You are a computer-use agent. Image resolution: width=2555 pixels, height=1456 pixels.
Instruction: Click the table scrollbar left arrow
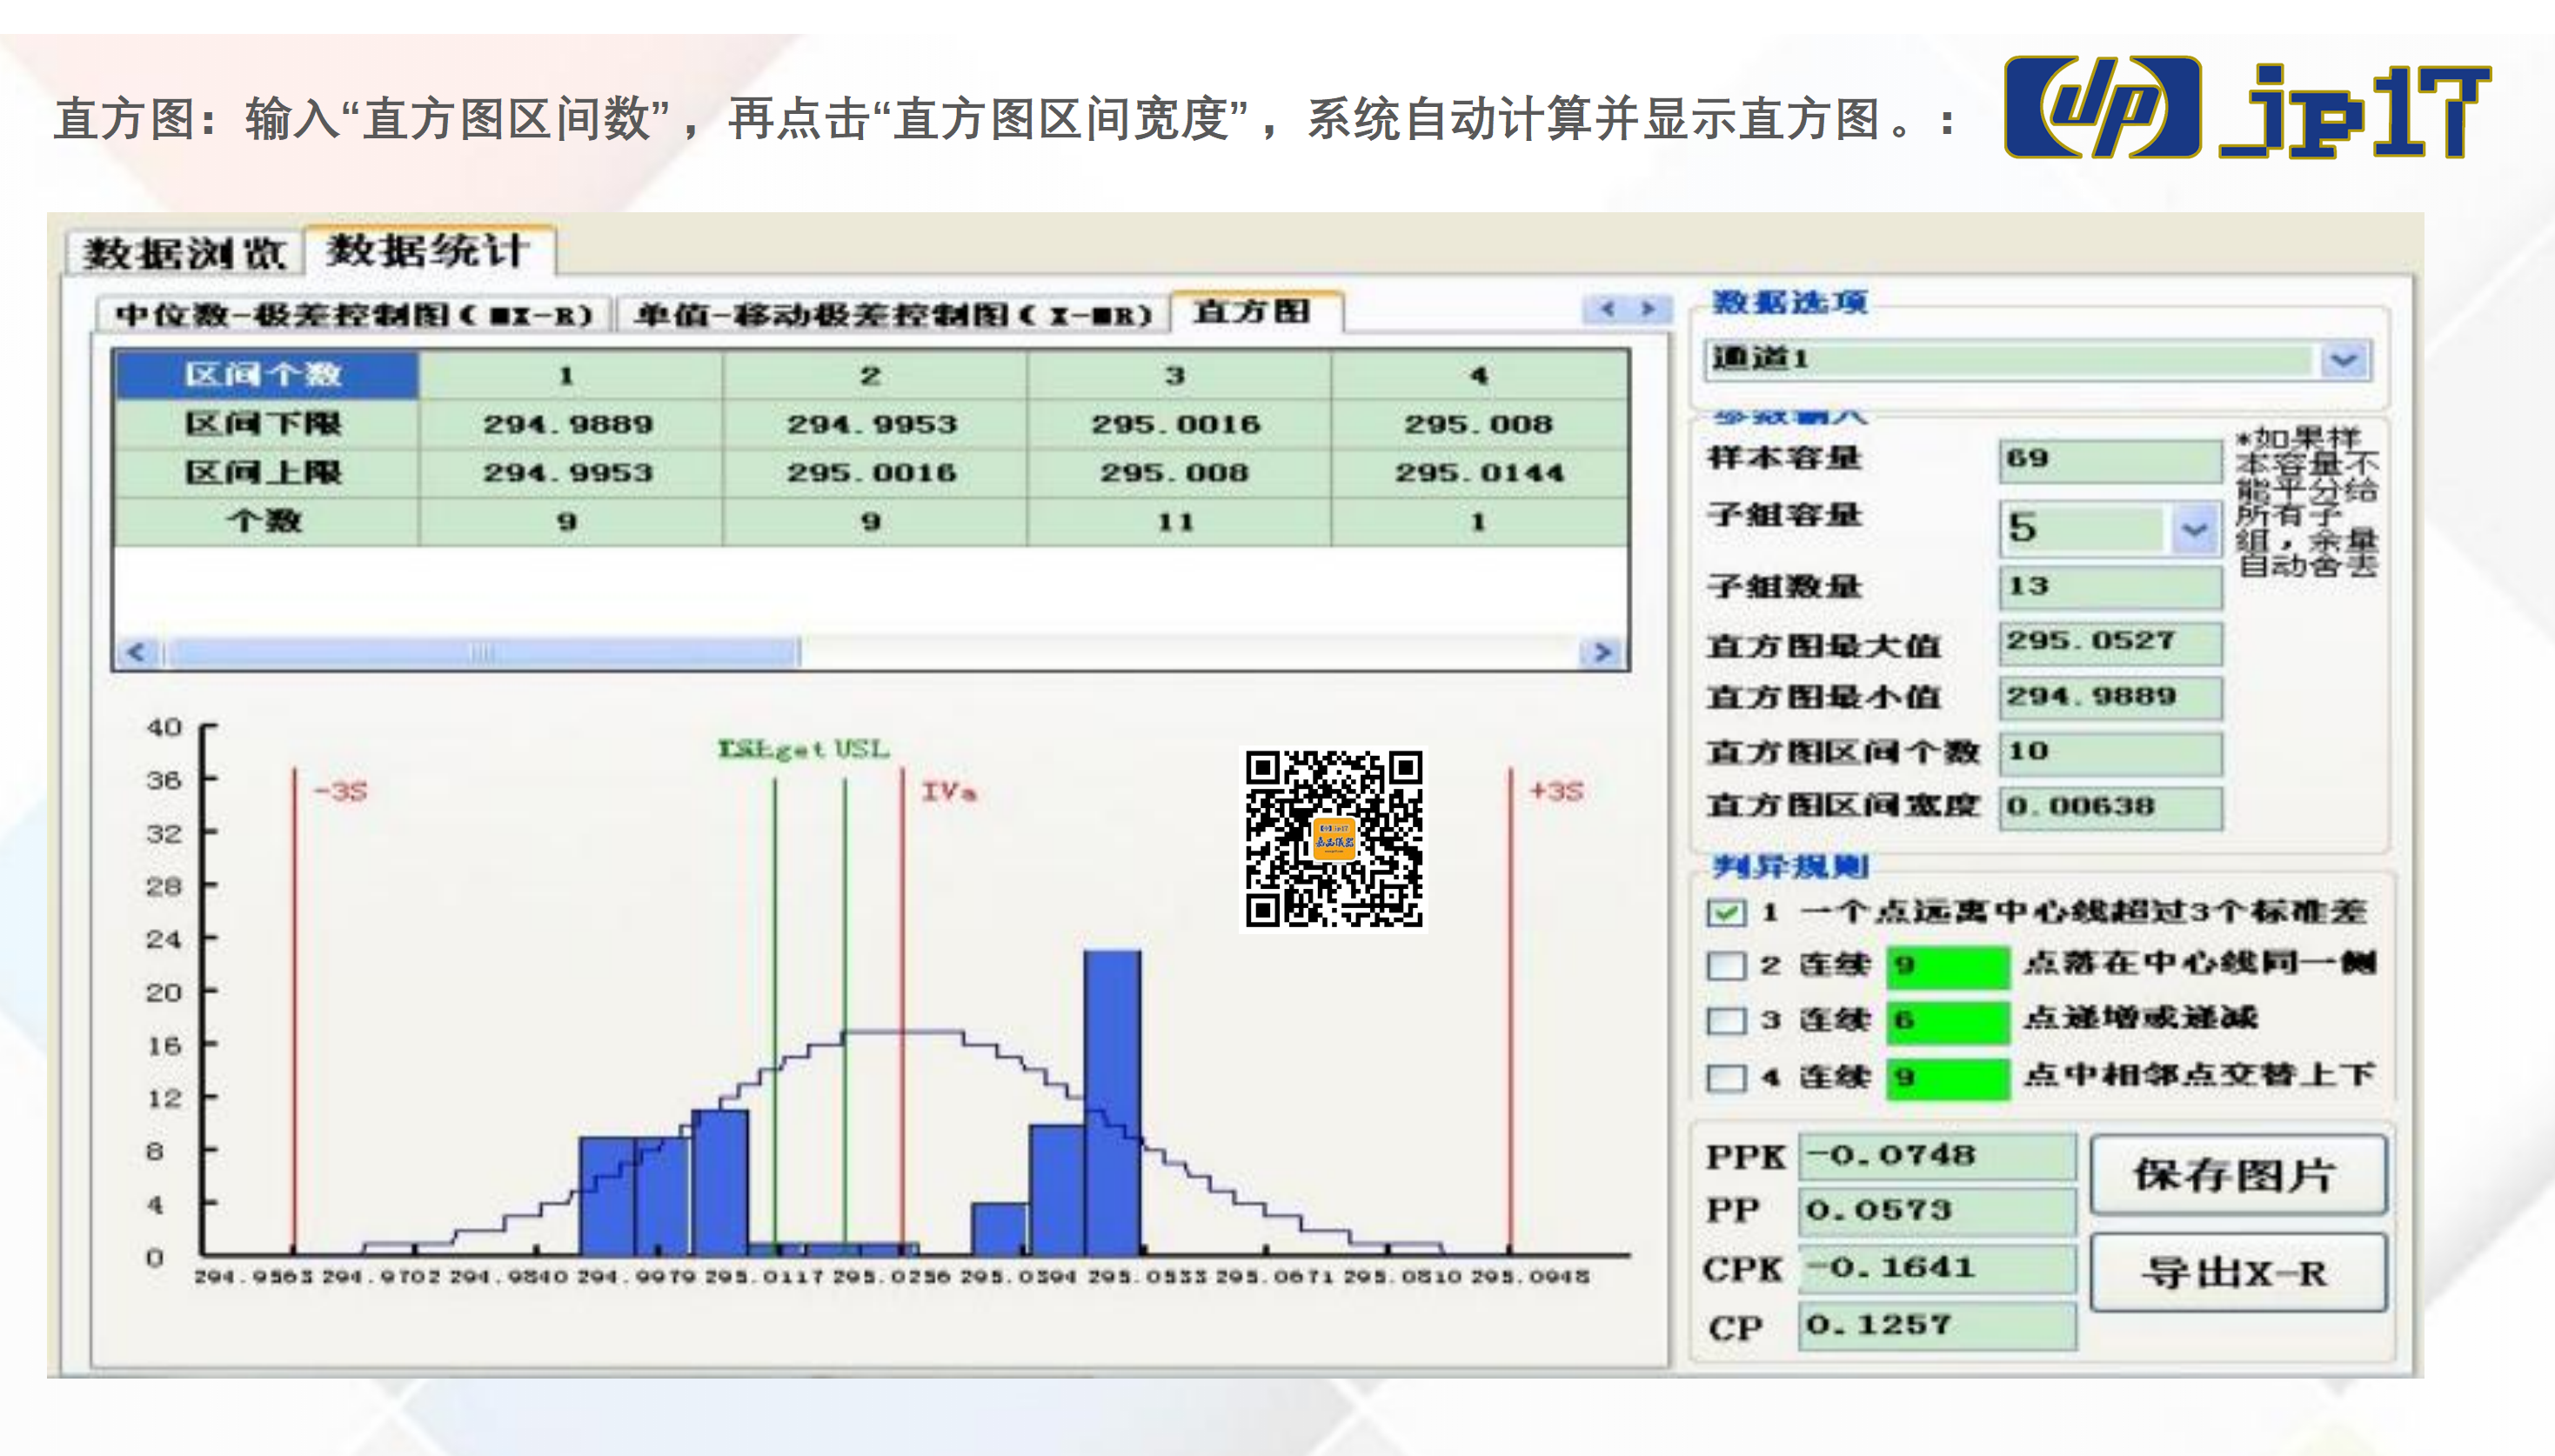[x=137, y=652]
